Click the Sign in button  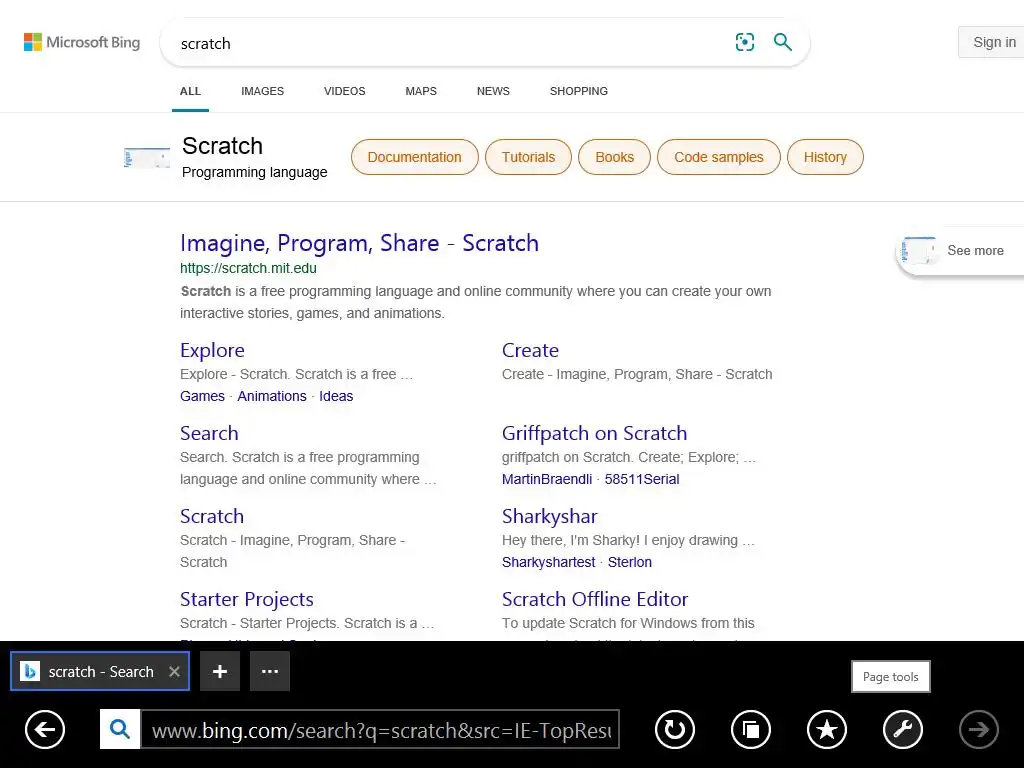pos(993,42)
